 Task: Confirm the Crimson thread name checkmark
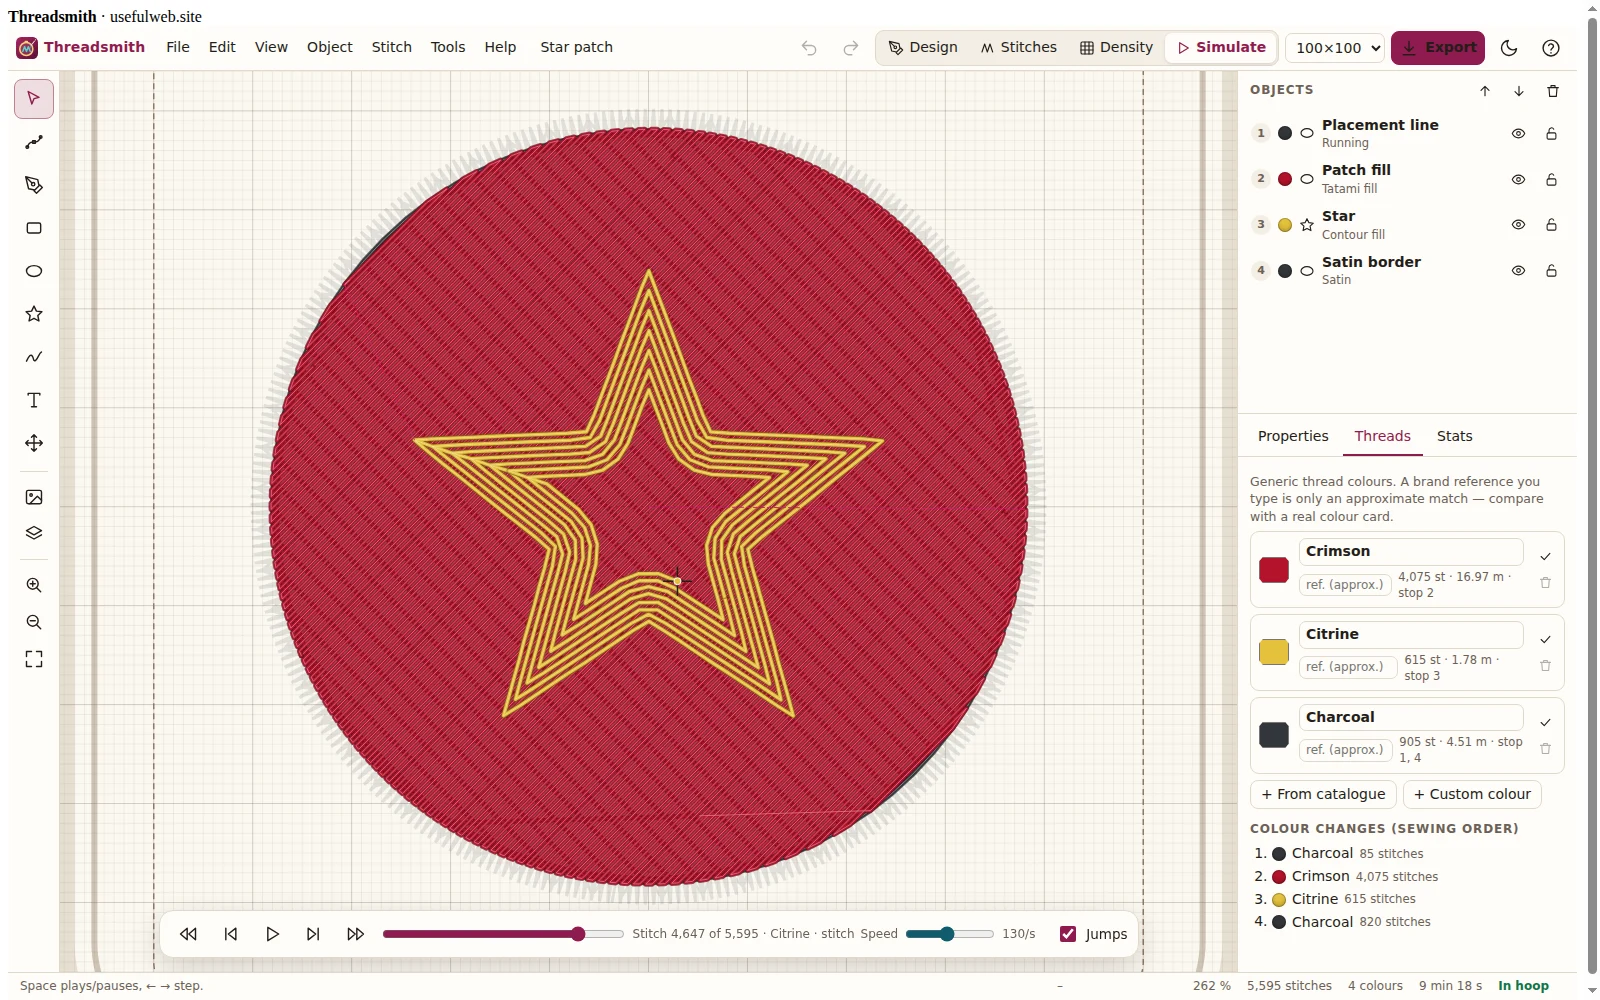[x=1545, y=556]
